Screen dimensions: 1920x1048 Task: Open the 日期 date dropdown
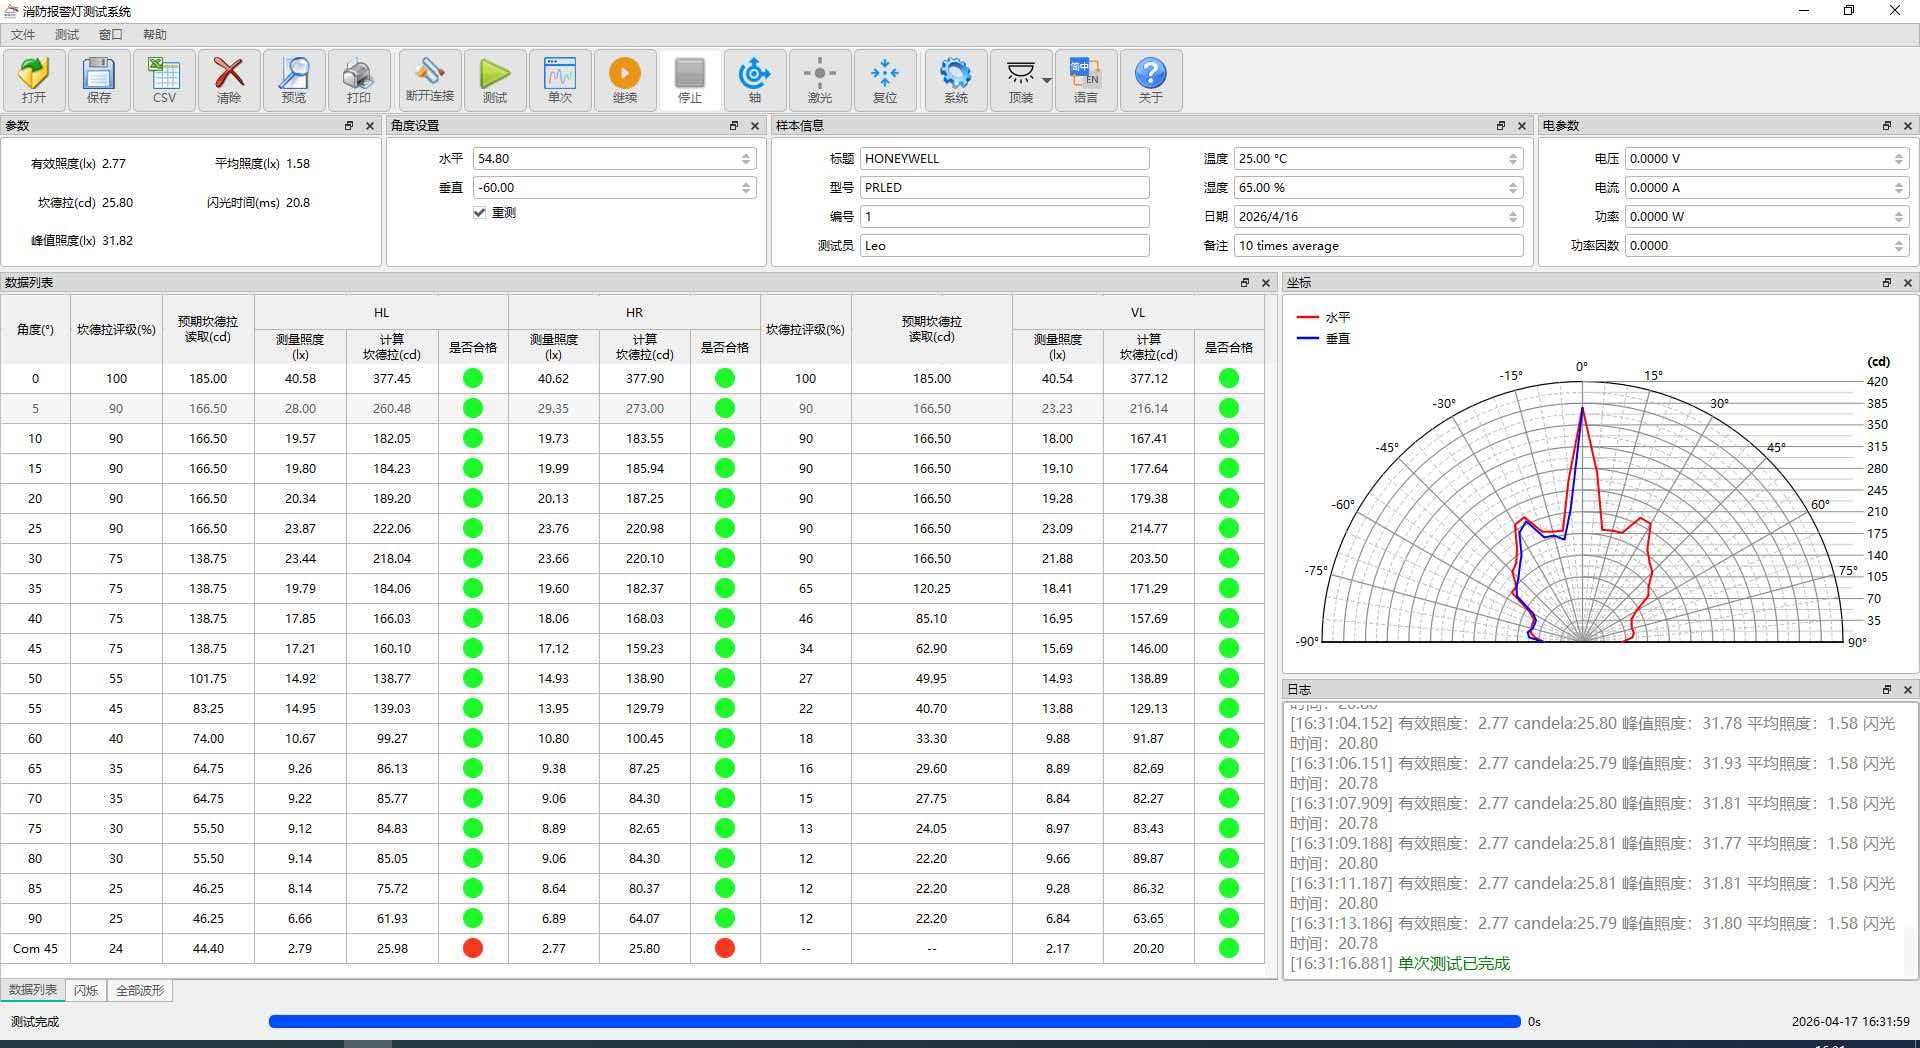(1512, 217)
